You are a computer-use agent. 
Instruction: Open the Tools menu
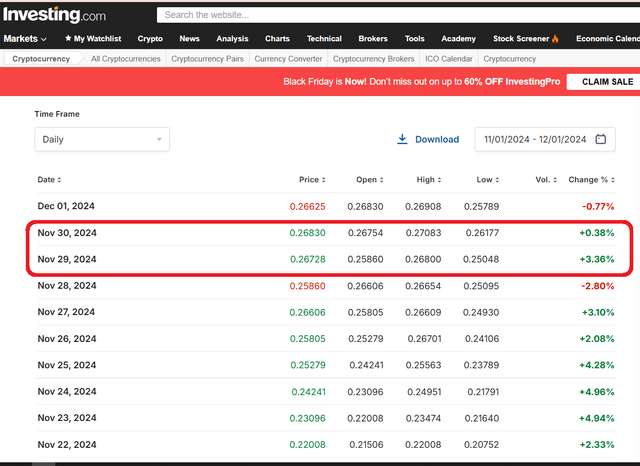coord(415,39)
